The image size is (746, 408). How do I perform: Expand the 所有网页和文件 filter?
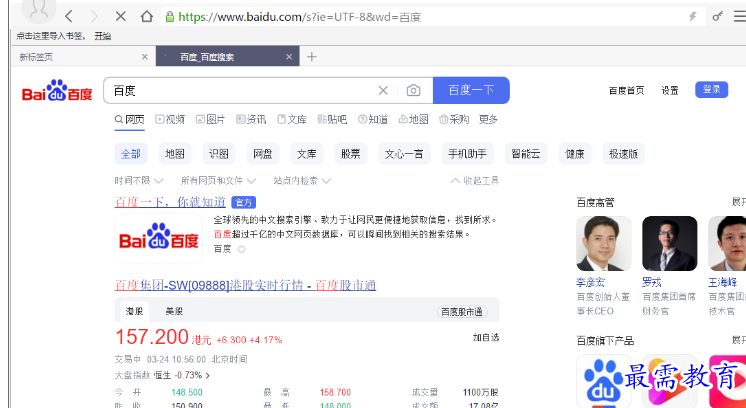tap(218, 181)
